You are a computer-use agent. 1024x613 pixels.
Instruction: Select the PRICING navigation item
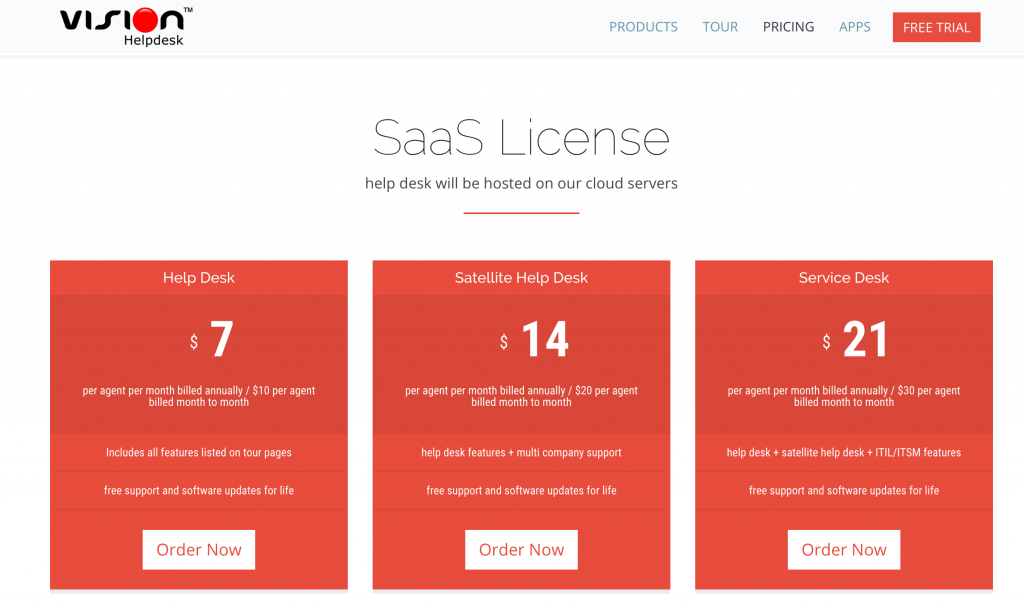[788, 27]
